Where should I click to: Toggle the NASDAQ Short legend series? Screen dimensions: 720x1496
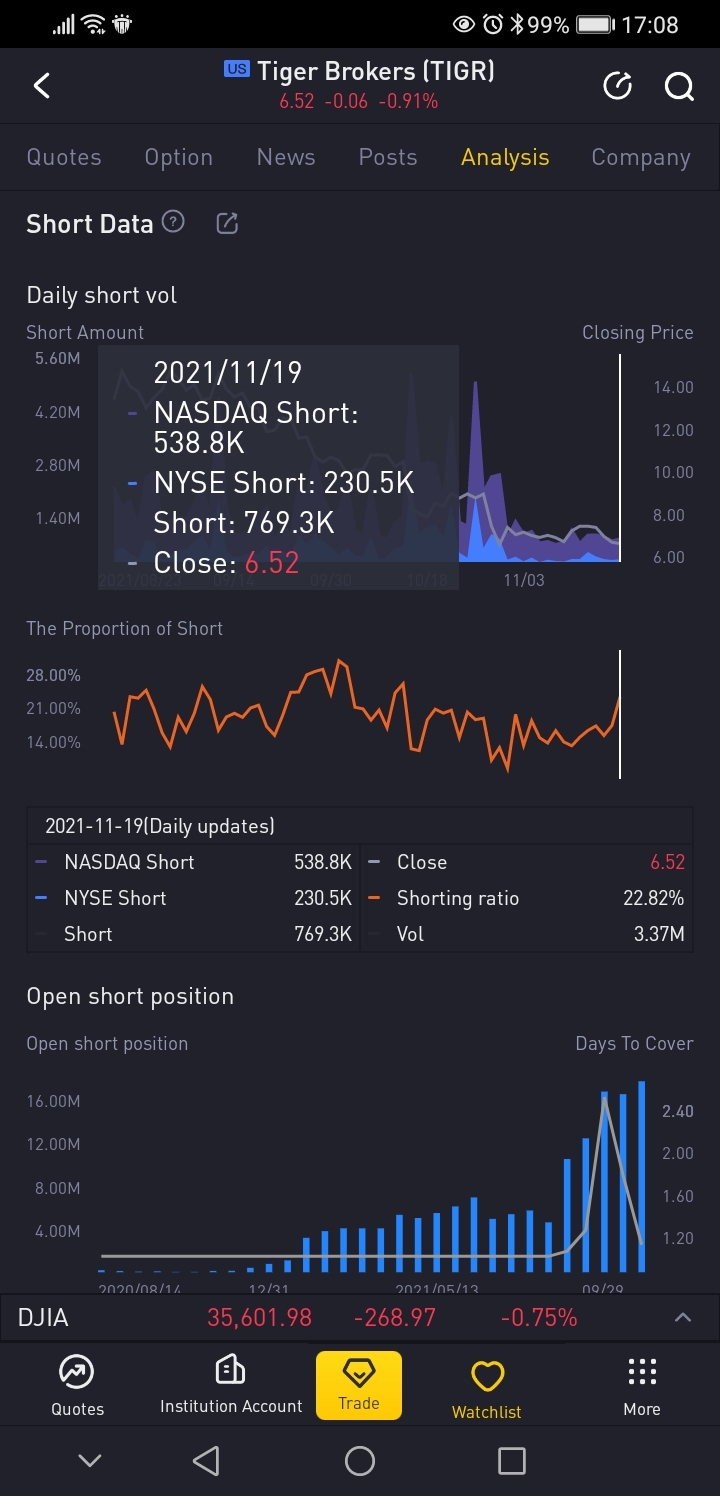129,862
